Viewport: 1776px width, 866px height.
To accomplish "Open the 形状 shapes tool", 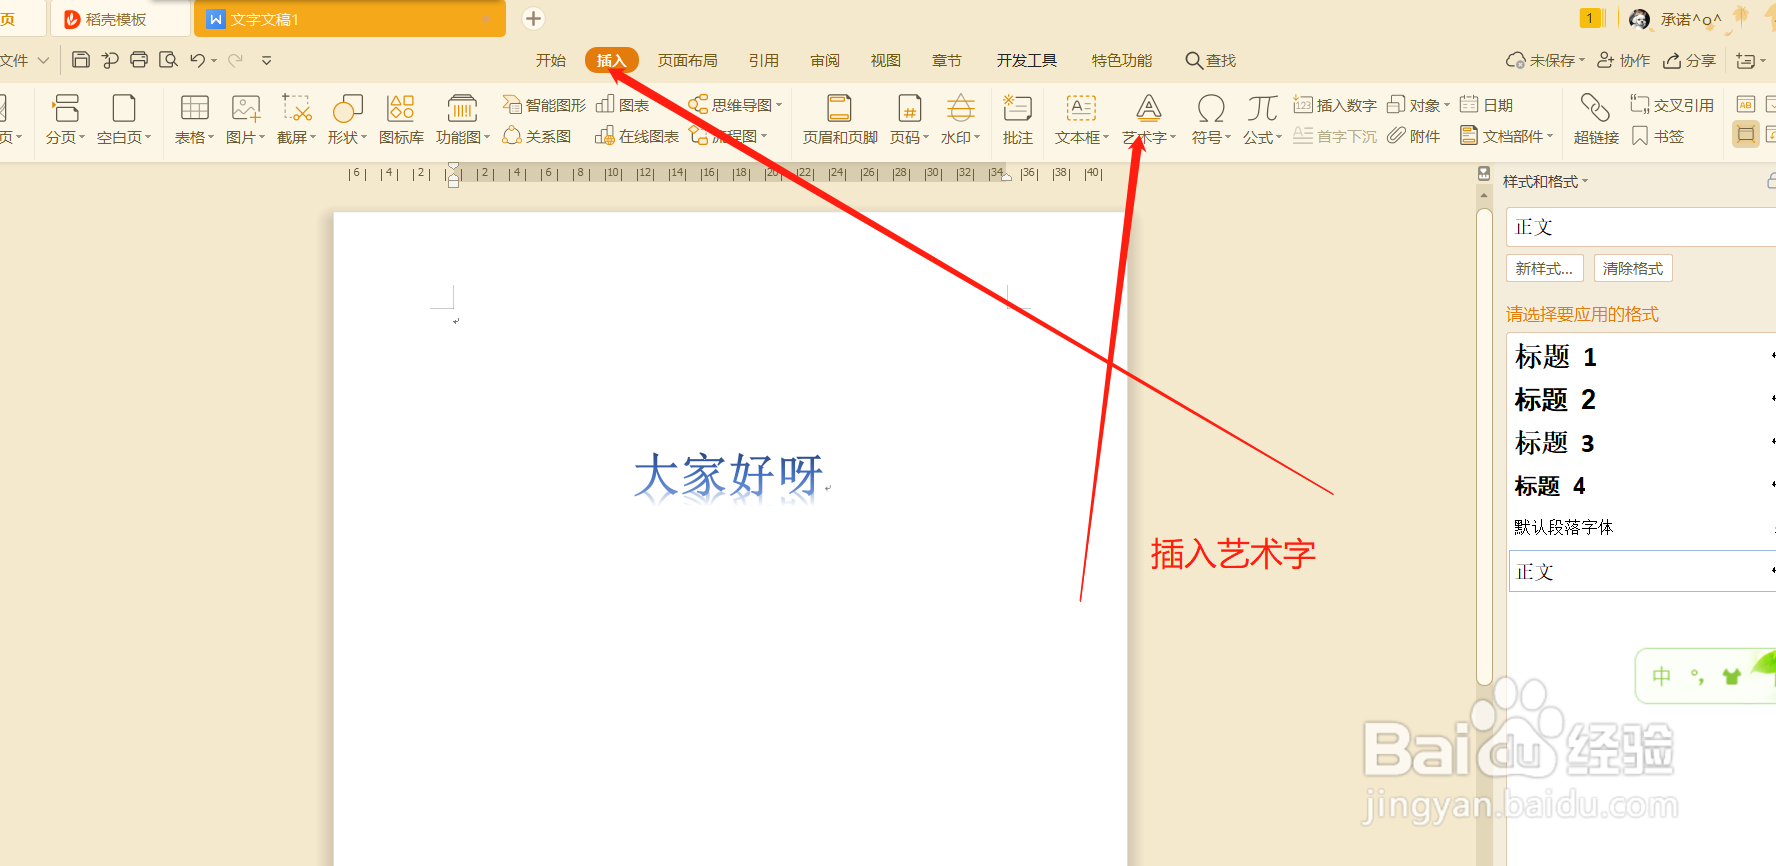I will (x=347, y=119).
